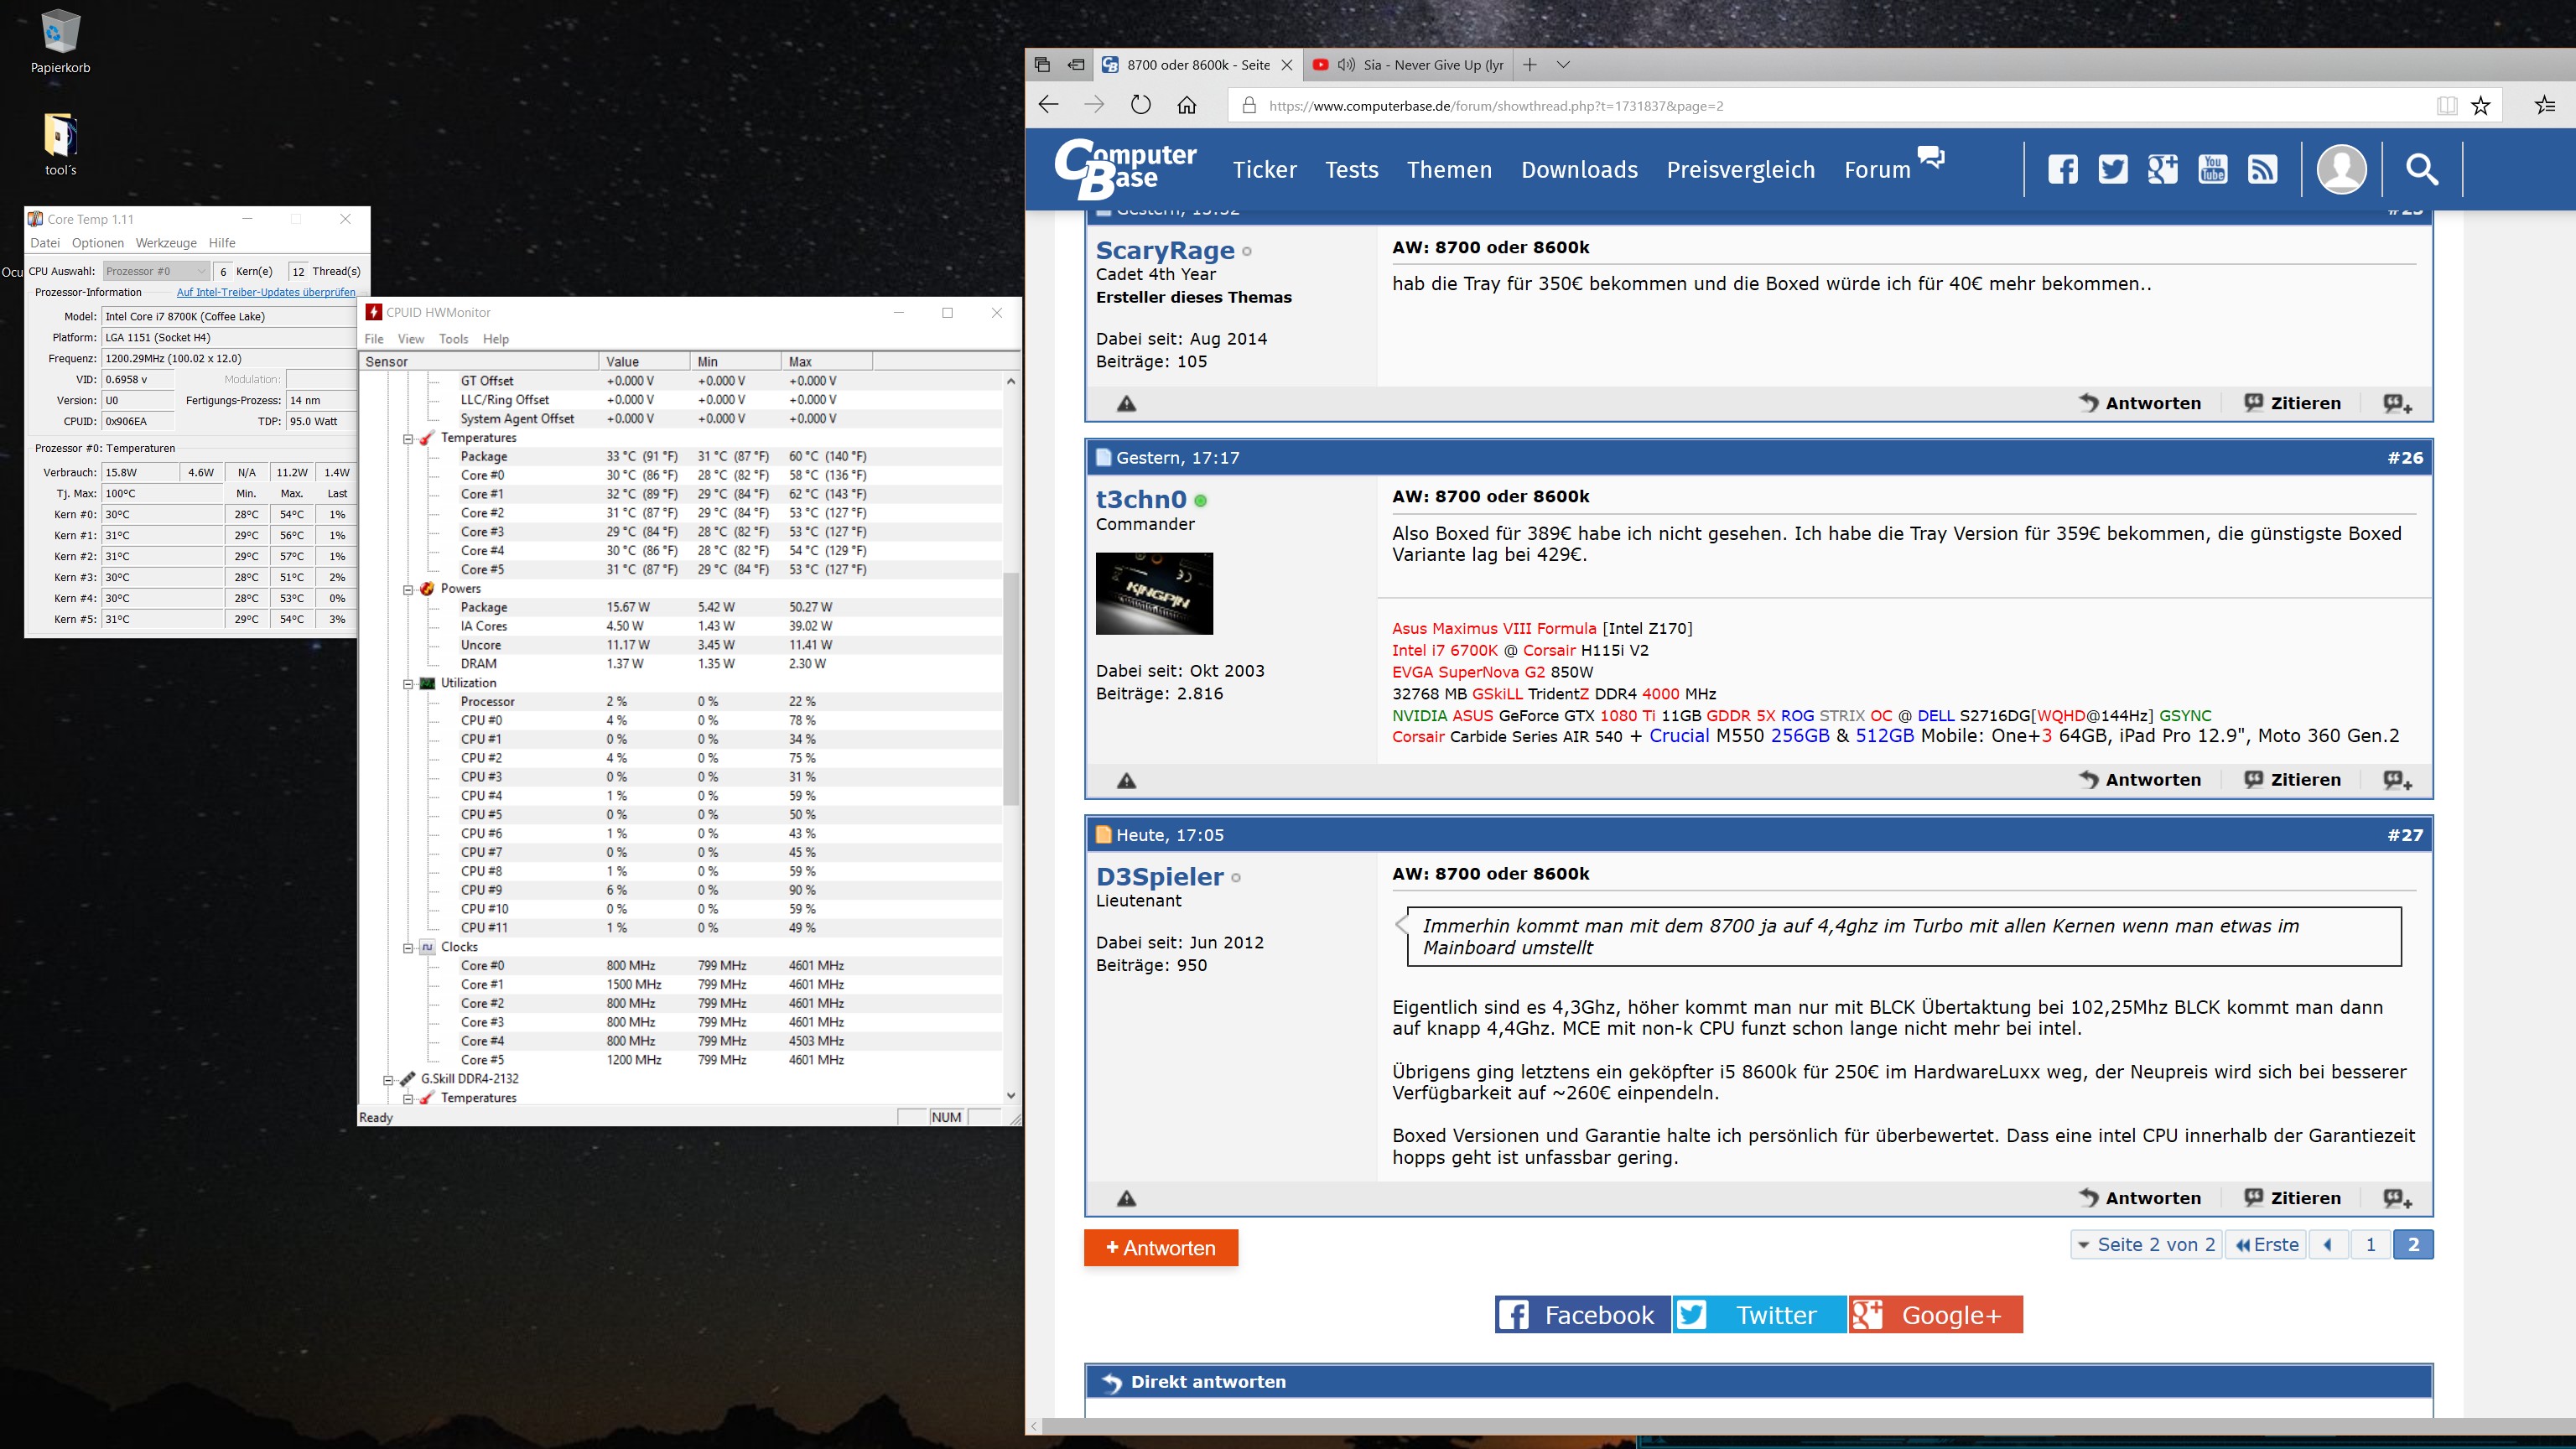Collapse the Clocks tree node
This screenshot has height=1449, width=2576.
[408, 947]
